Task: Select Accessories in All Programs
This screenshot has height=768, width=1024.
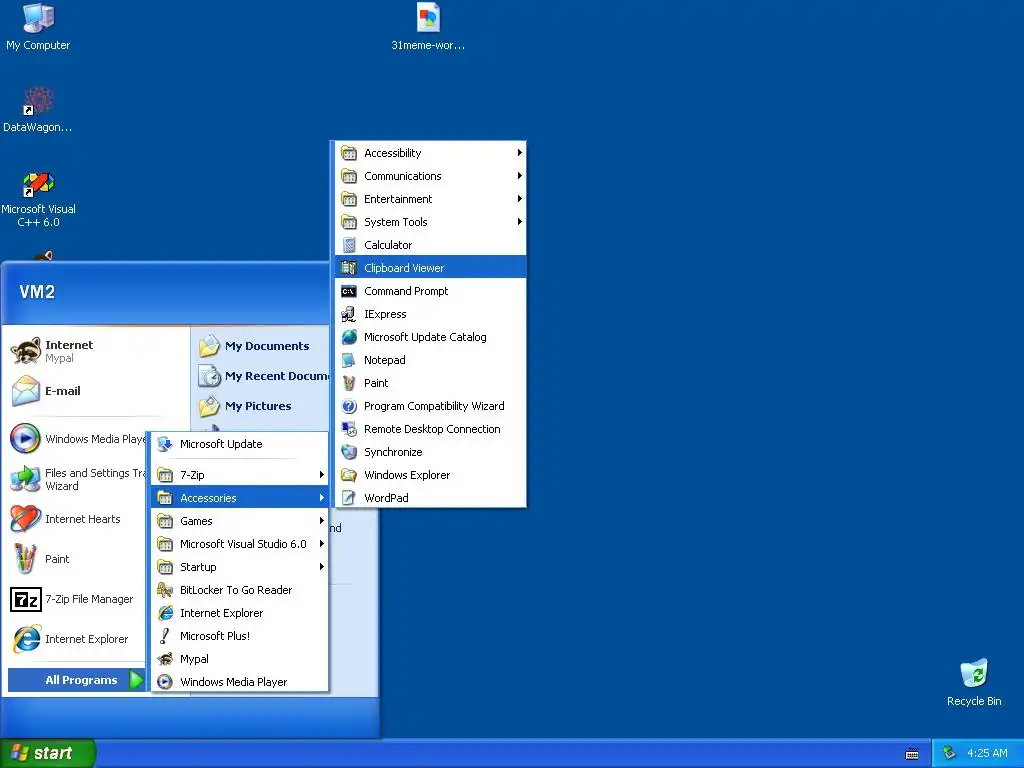Action: [x=240, y=498]
